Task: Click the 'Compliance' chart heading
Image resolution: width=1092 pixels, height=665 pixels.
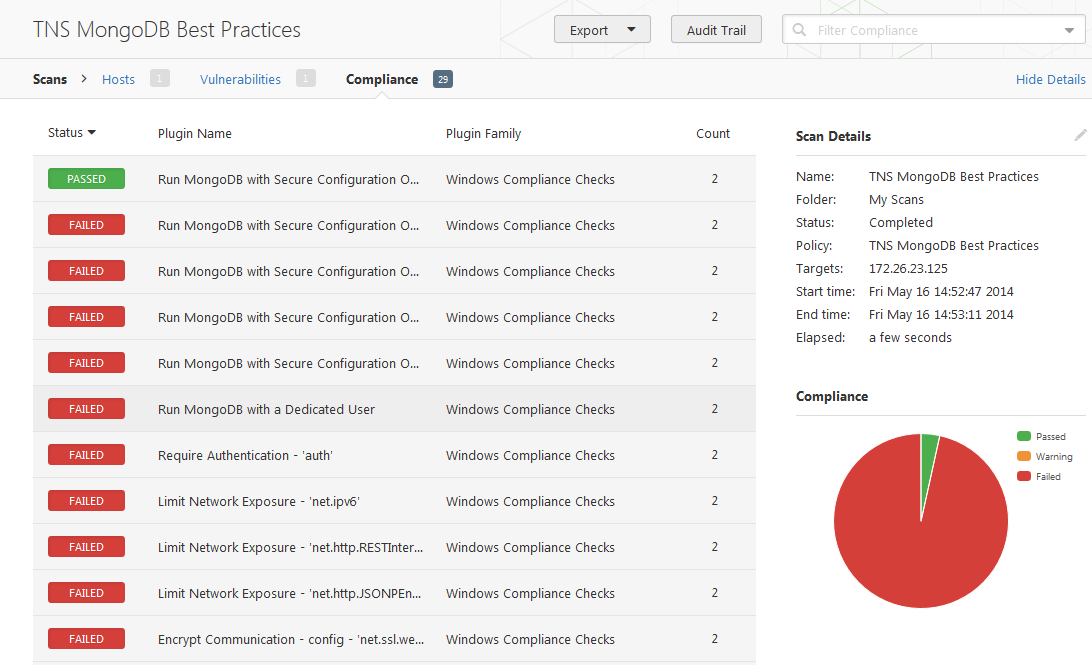Action: pyautogui.click(x=832, y=396)
